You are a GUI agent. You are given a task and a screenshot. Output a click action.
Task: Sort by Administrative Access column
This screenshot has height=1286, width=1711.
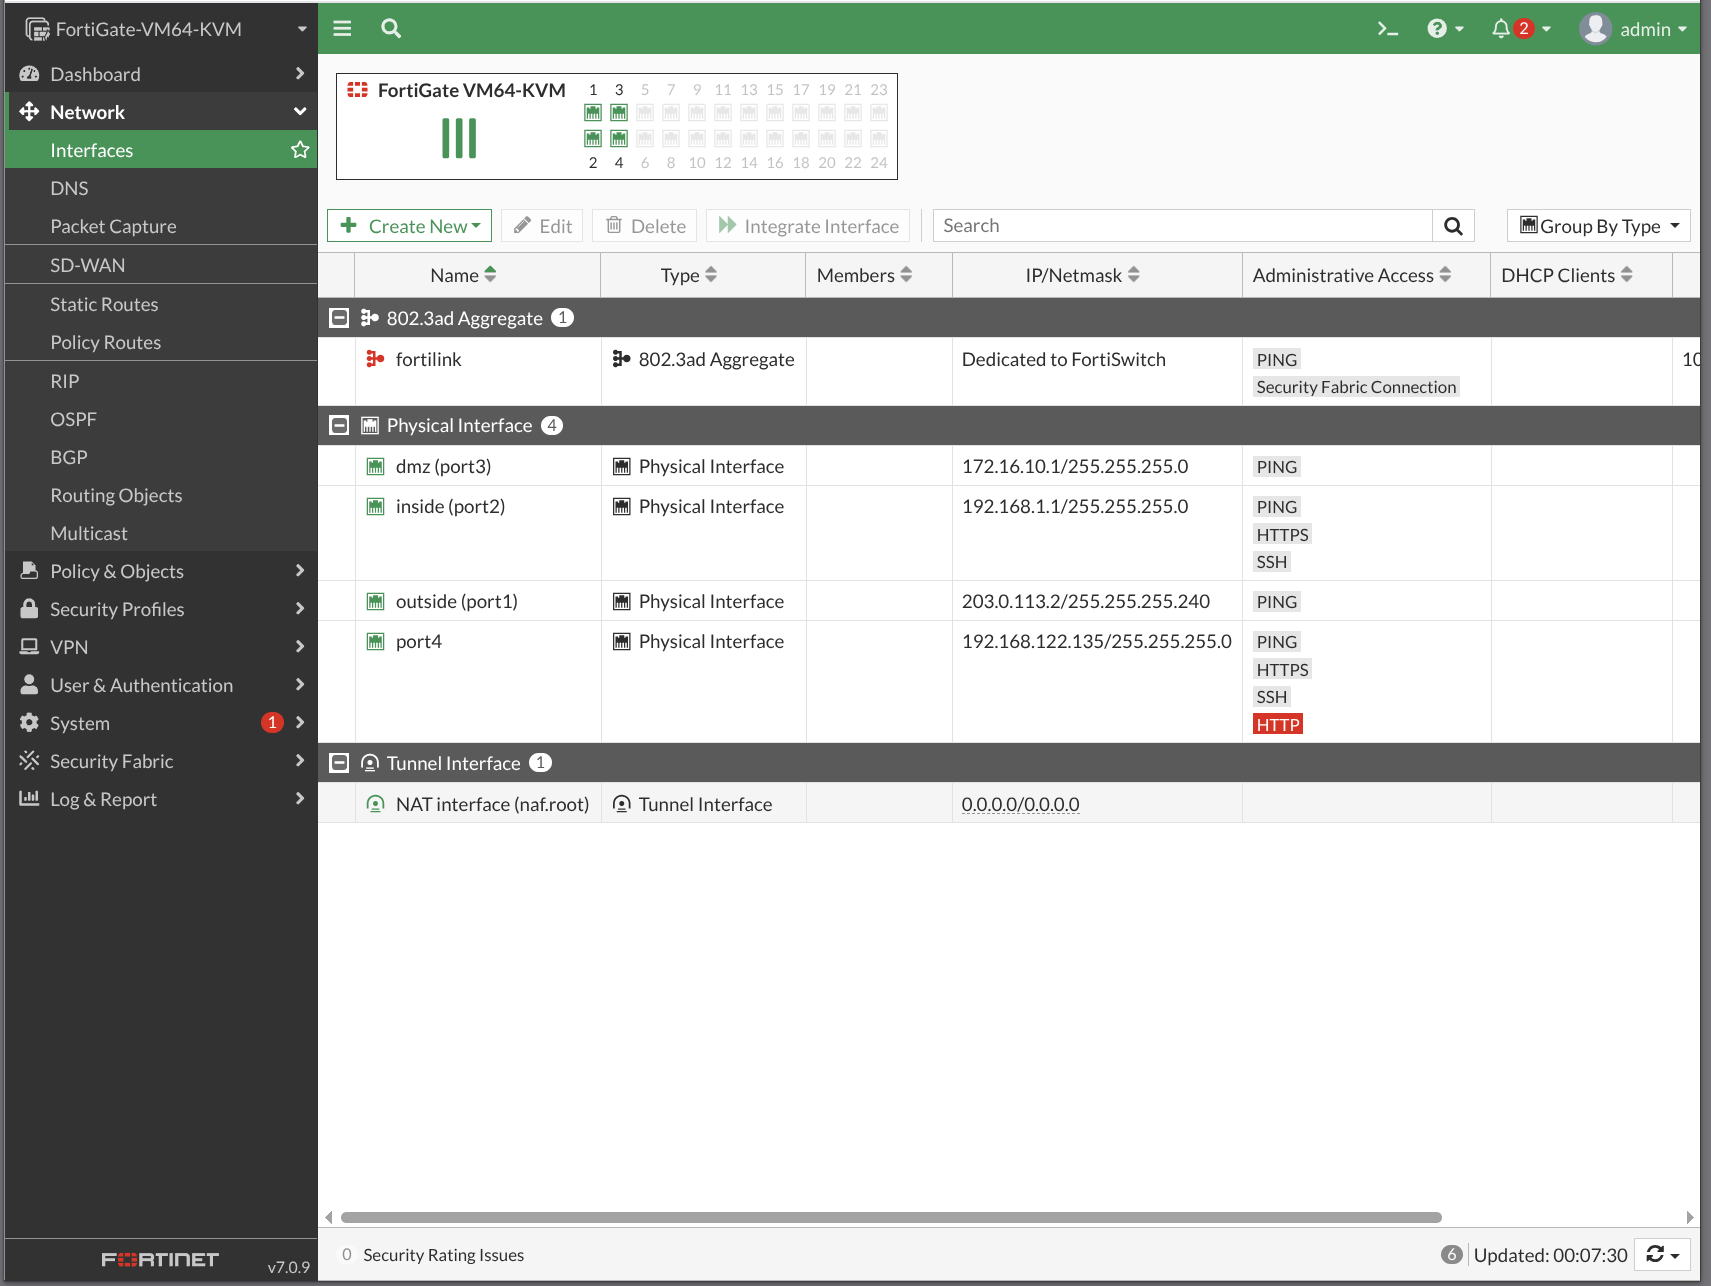pyautogui.click(x=1366, y=275)
